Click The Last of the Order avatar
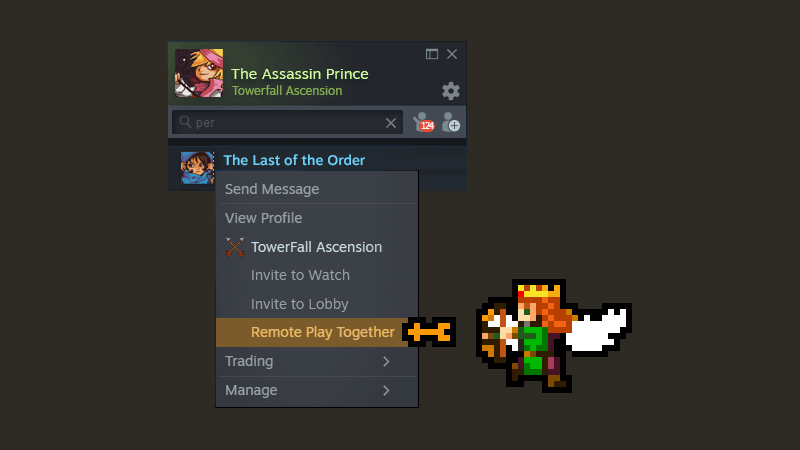Viewport: 800px width, 450px height. [x=197, y=168]
